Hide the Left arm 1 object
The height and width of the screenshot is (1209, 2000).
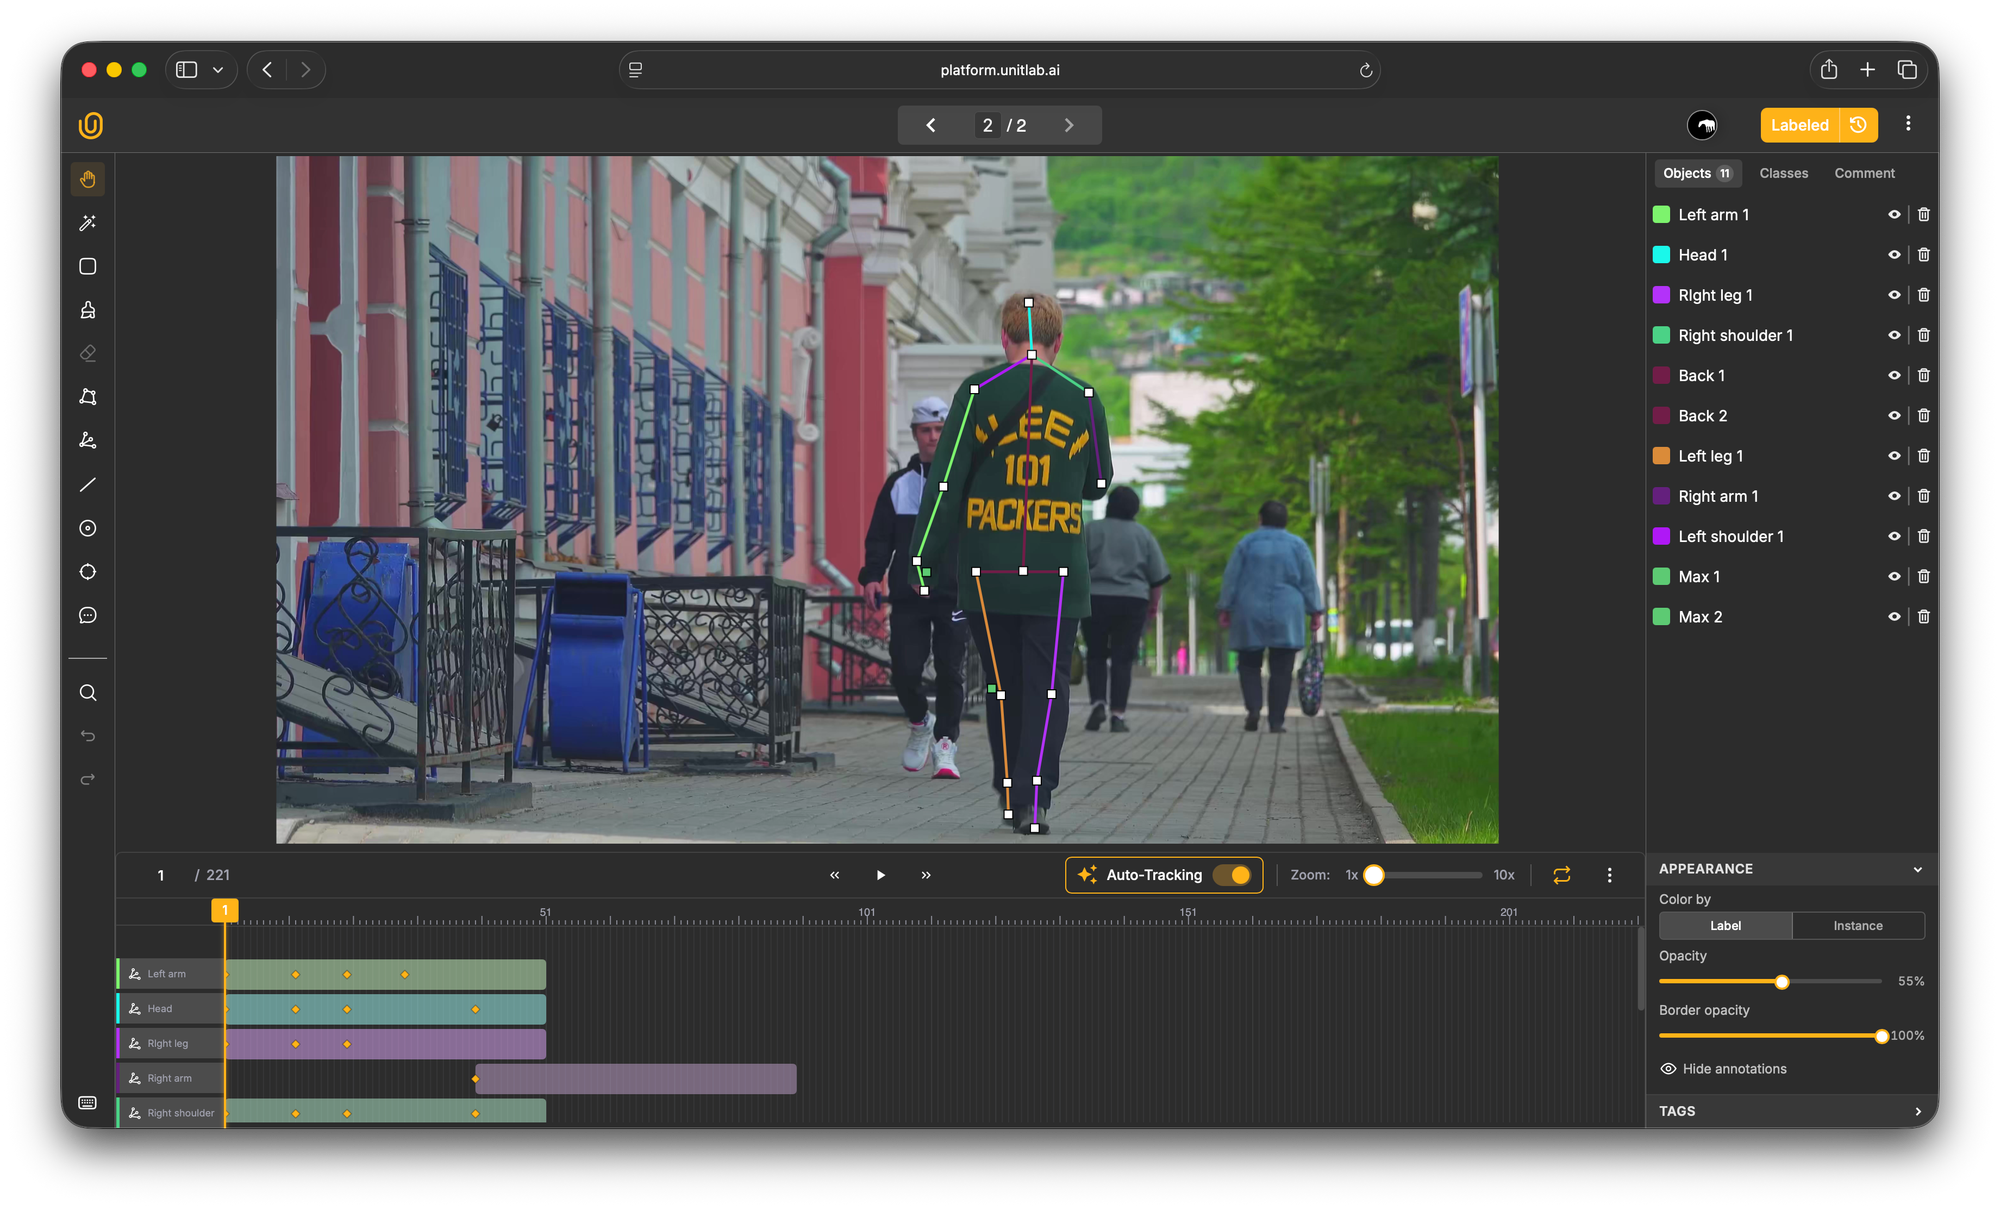(x=1893, y=215)
